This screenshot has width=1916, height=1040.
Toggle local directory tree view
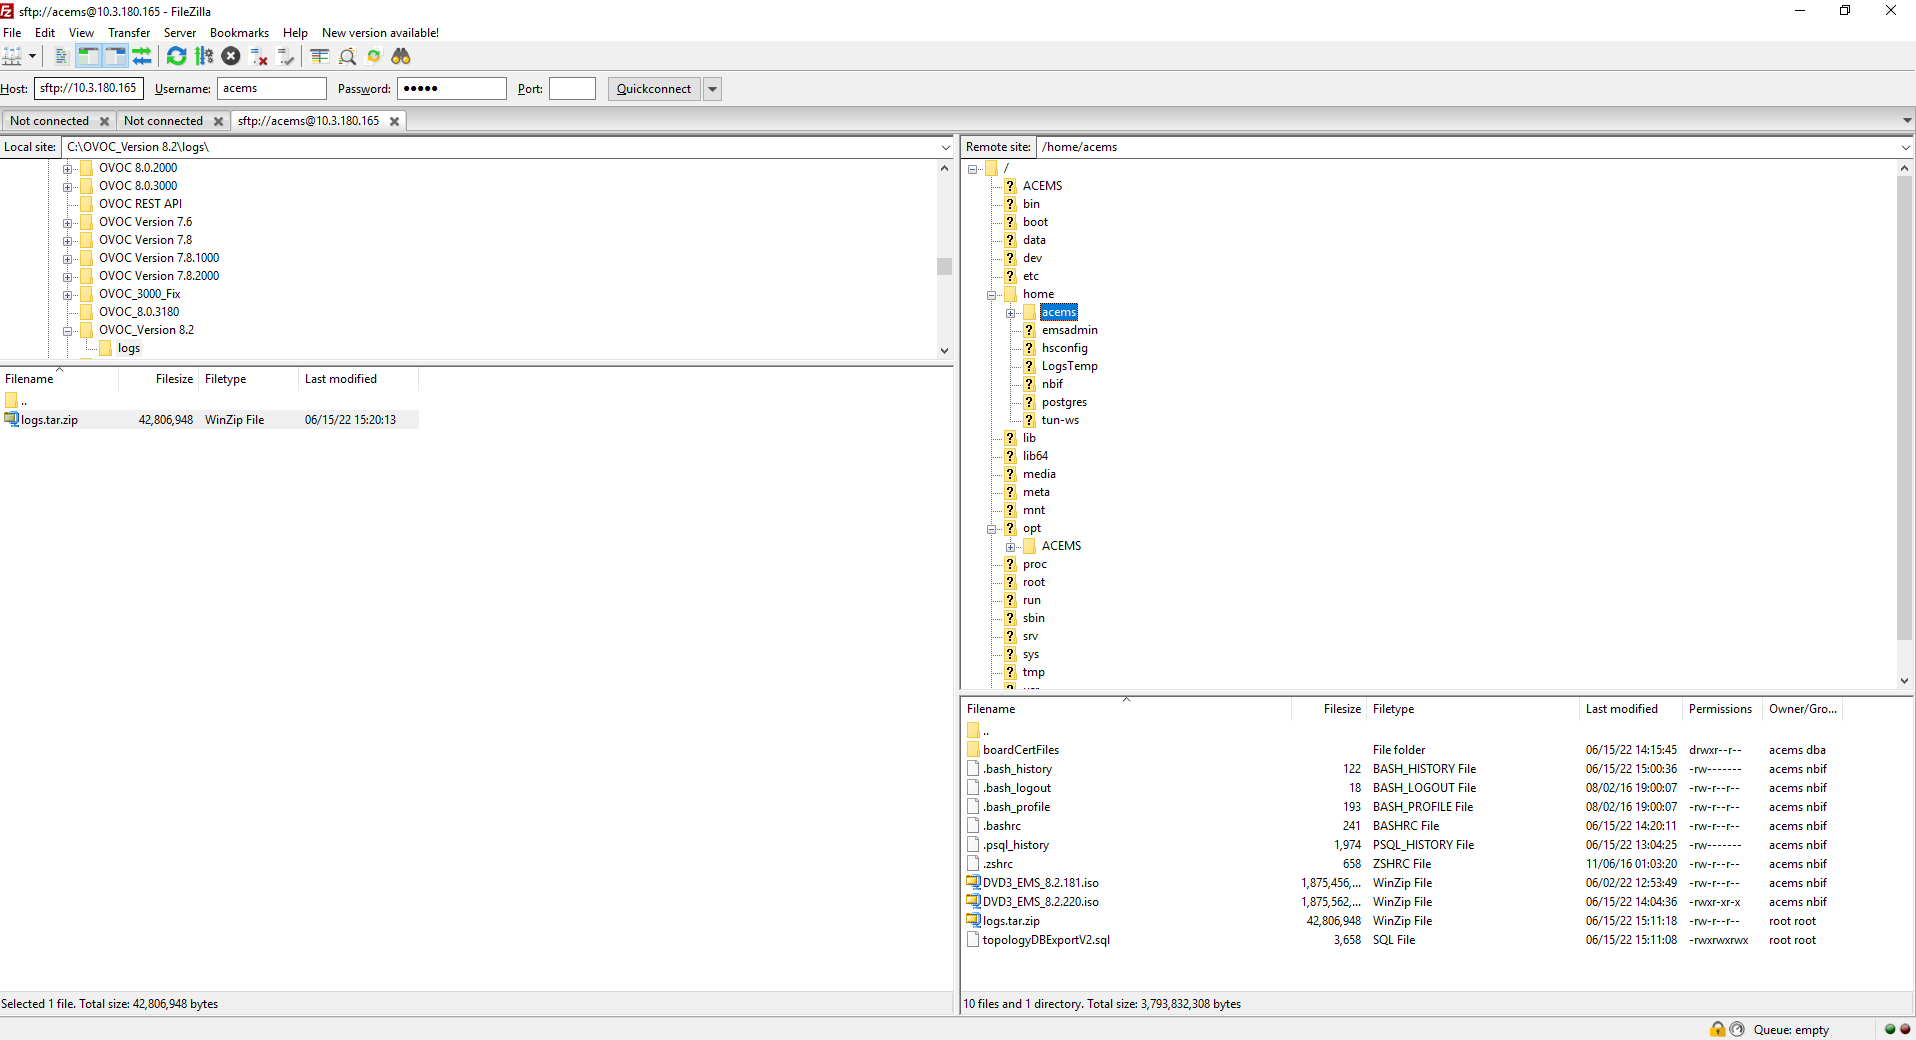click(88, 57)
